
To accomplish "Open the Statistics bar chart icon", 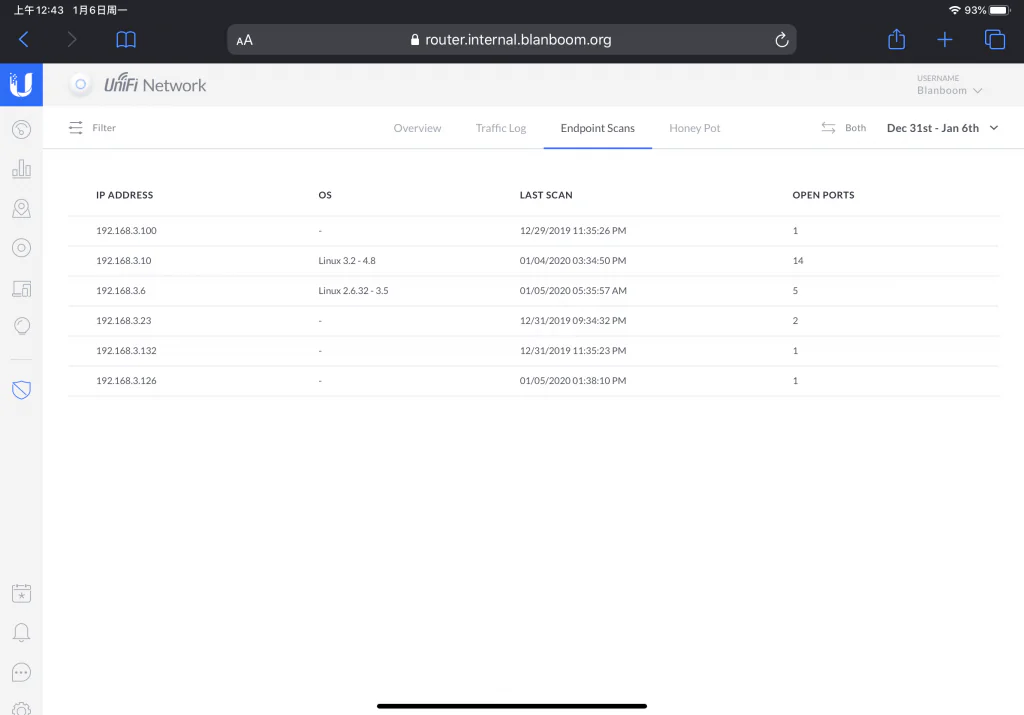I will (22, 168).
